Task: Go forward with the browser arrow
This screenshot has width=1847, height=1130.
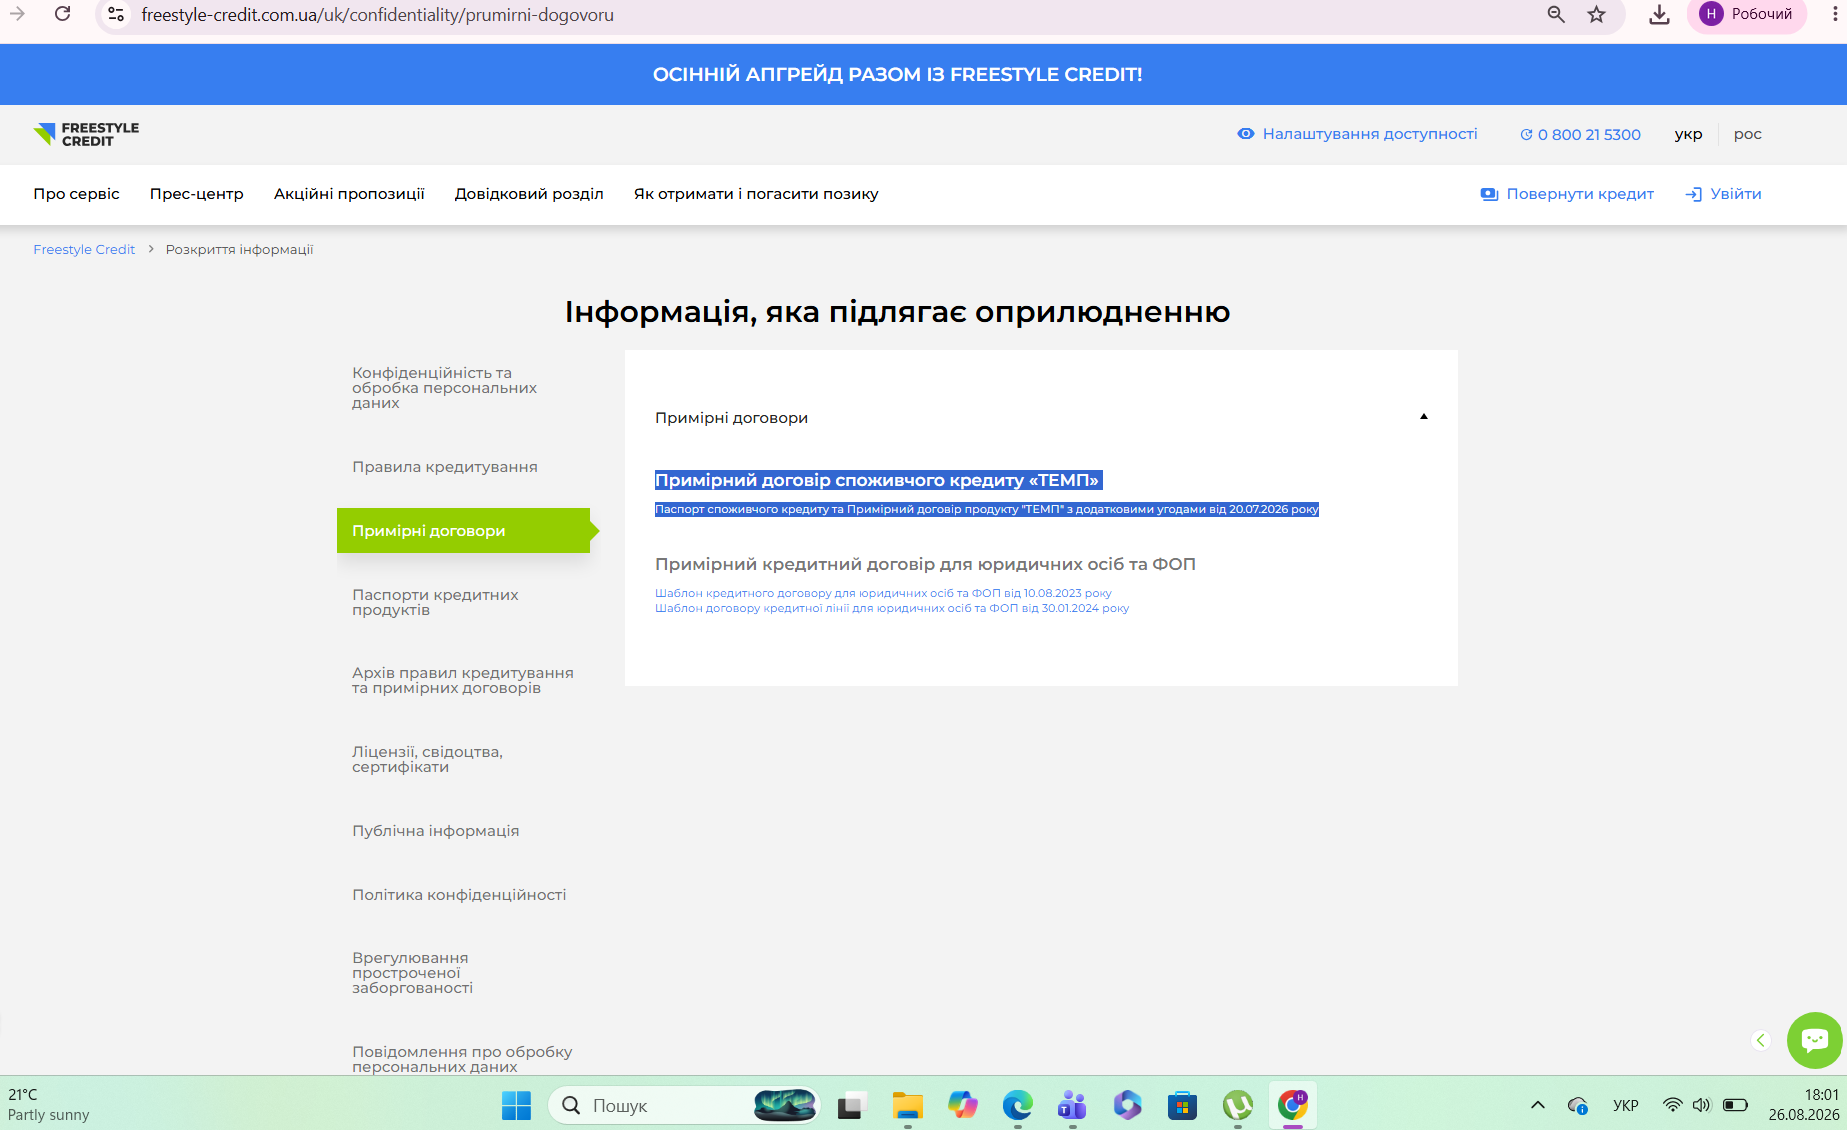Action: (x=17, y=14)
